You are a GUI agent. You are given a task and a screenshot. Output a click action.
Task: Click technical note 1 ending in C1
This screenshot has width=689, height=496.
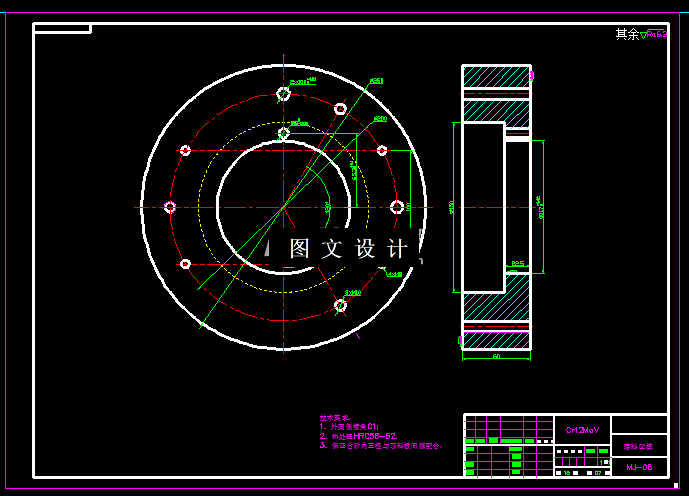point(349,427)
